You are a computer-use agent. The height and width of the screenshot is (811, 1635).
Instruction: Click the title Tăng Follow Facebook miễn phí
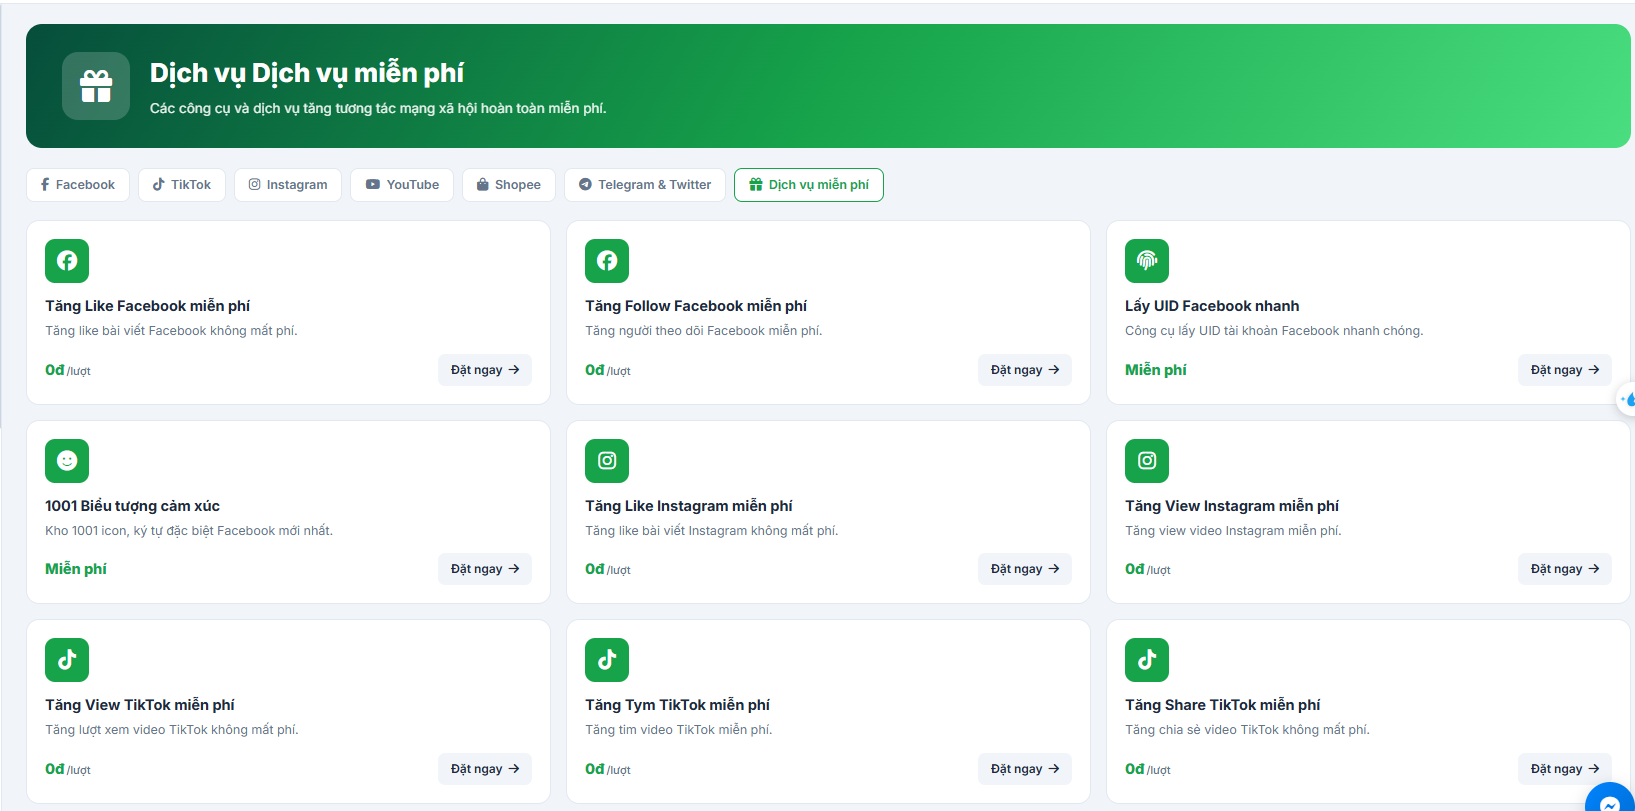click(696, 306)
